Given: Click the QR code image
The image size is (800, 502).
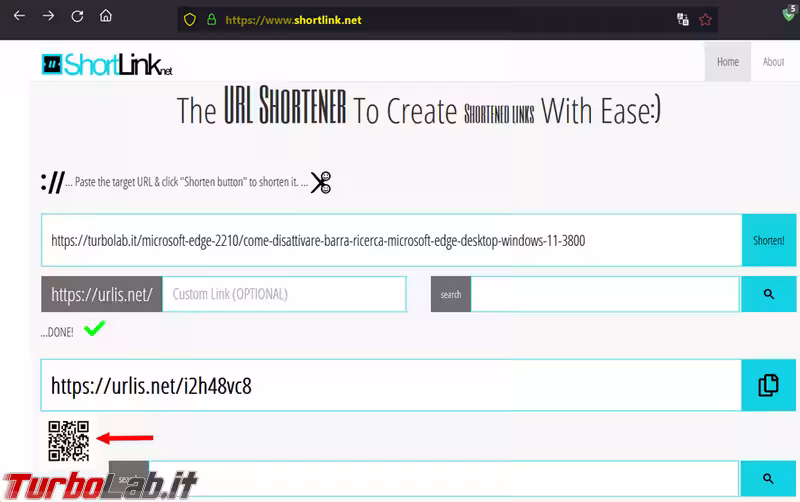Looking at the screenshot, I should (x=69, y=440).
